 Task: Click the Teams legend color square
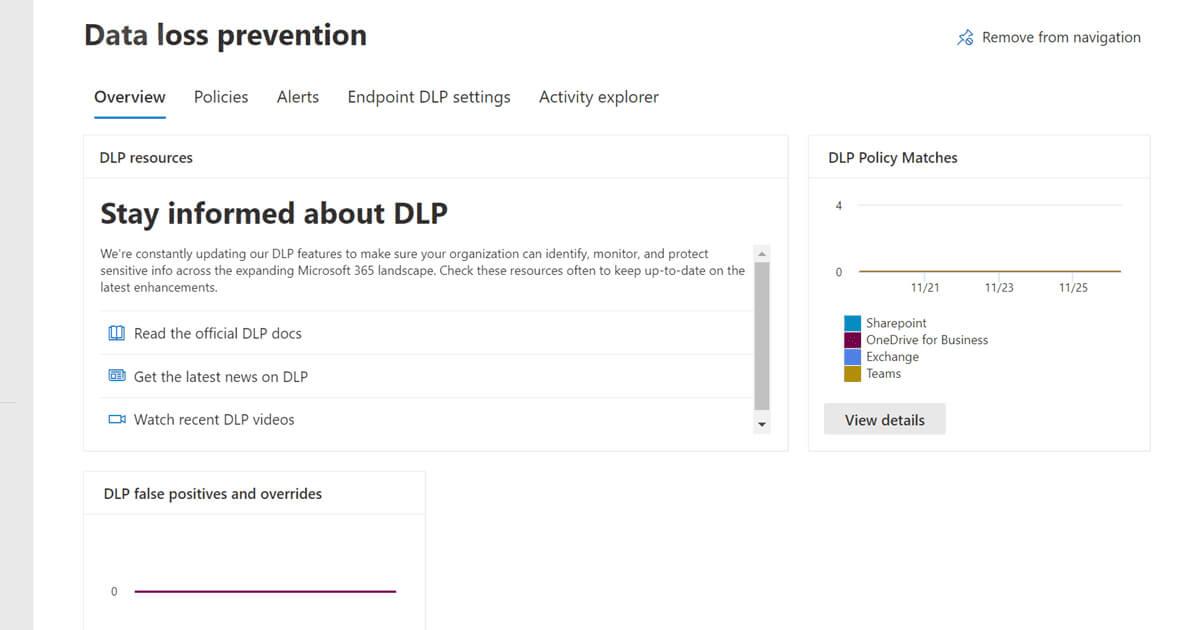click(x=852, y=374)
